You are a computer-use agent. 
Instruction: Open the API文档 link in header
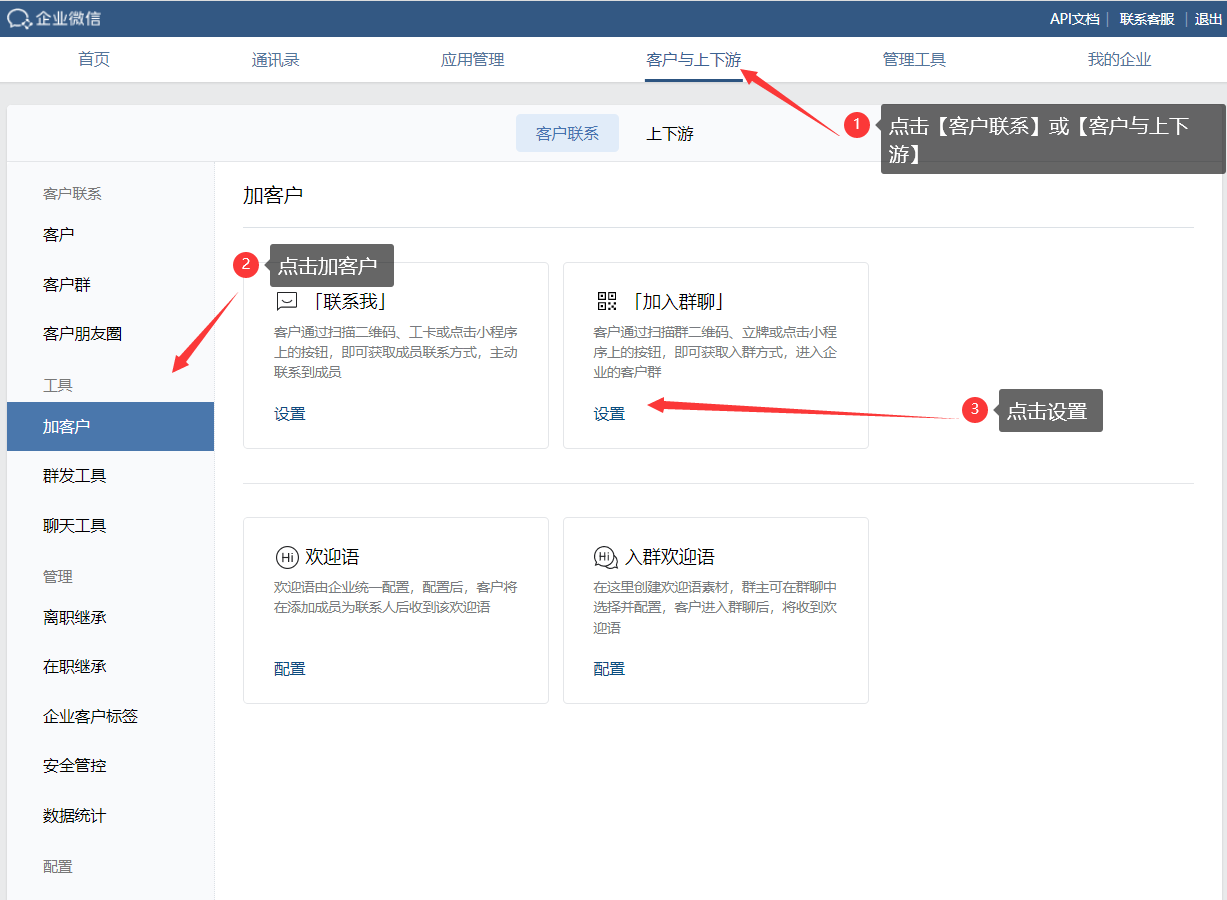click(x=1074, y=19)
